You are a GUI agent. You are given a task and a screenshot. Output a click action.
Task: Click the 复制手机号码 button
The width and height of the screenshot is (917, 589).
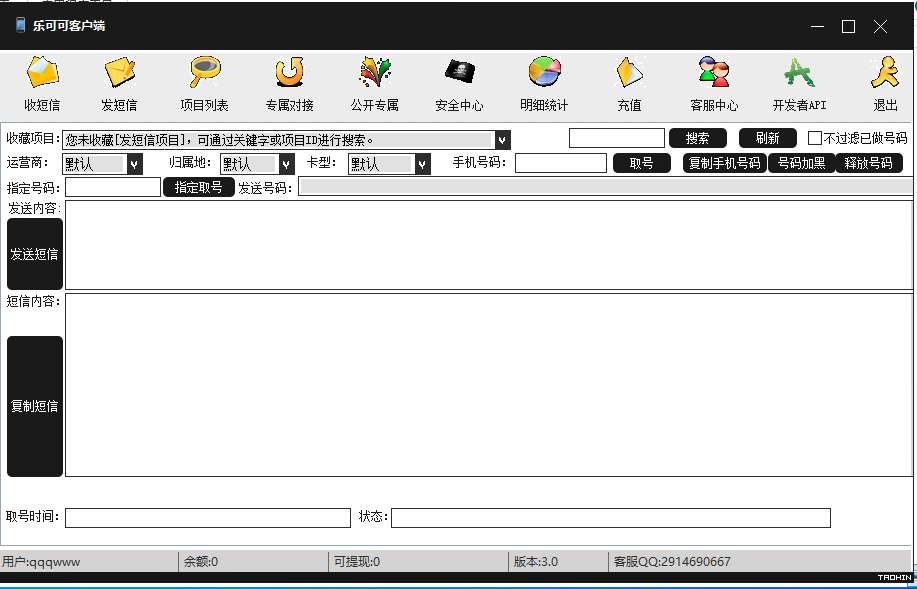[725, 163]
